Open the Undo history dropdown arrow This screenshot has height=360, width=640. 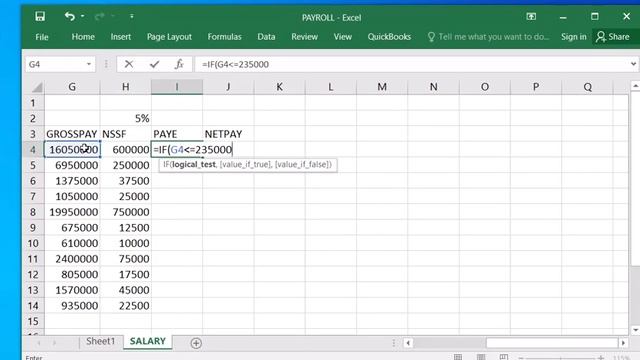click(x=82, y=16)
